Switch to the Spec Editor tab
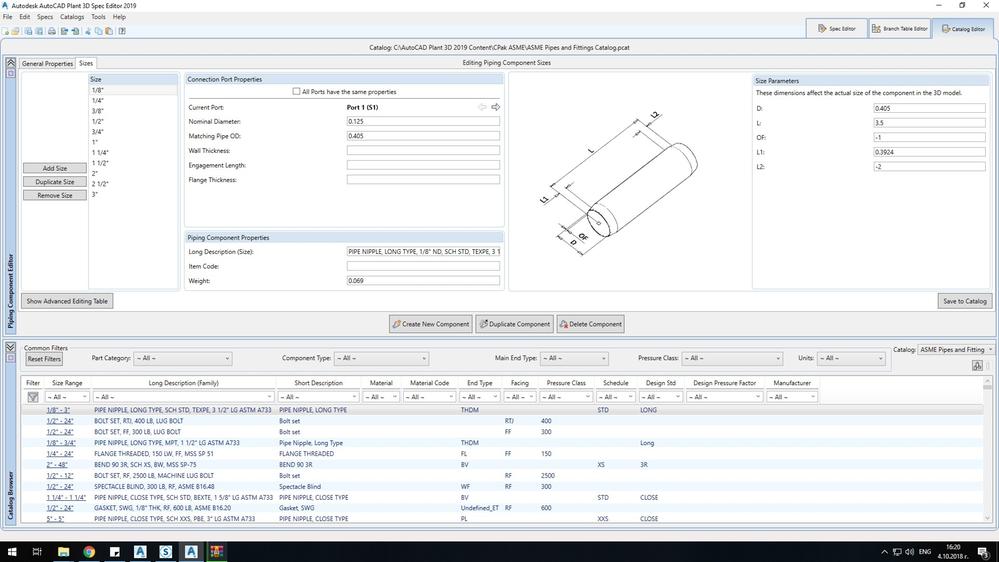This screenshot has height=562, width=999. pos(837,29)
